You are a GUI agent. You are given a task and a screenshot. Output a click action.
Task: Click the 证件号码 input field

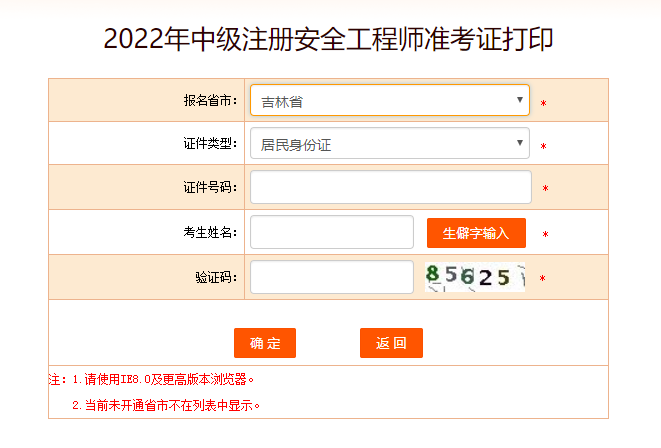coord(390,187)
